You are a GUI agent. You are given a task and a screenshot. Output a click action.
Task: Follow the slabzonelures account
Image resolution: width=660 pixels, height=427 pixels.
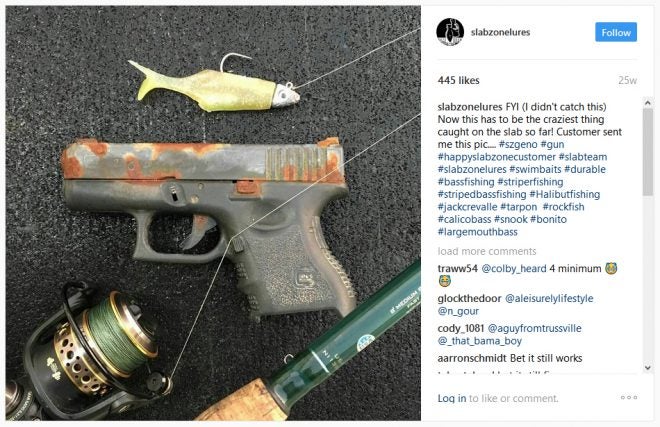616,32
